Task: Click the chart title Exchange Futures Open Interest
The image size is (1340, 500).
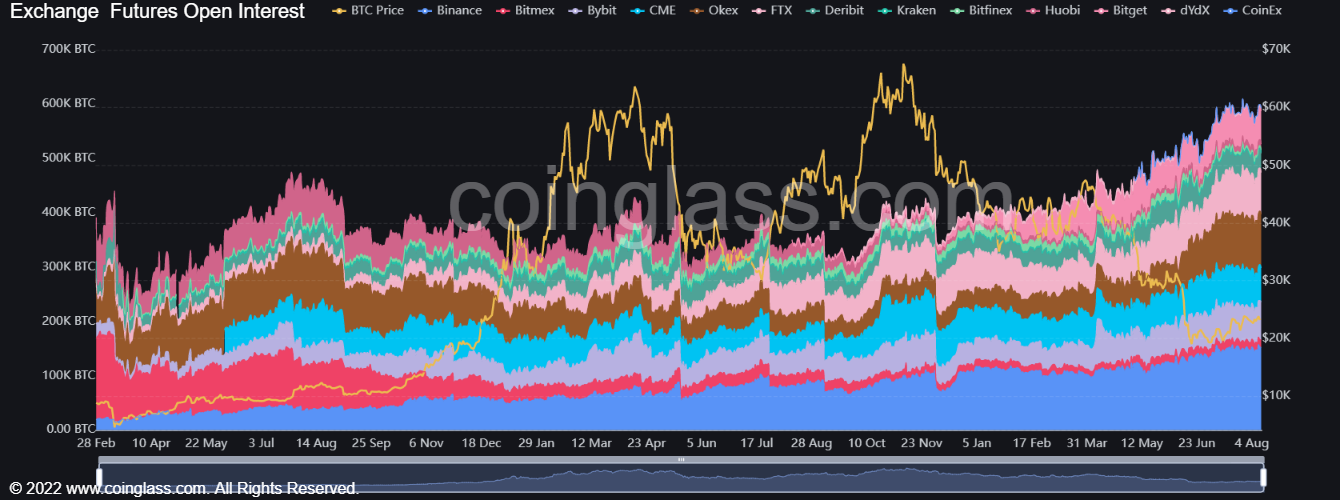Action: [x=158, y=12]
